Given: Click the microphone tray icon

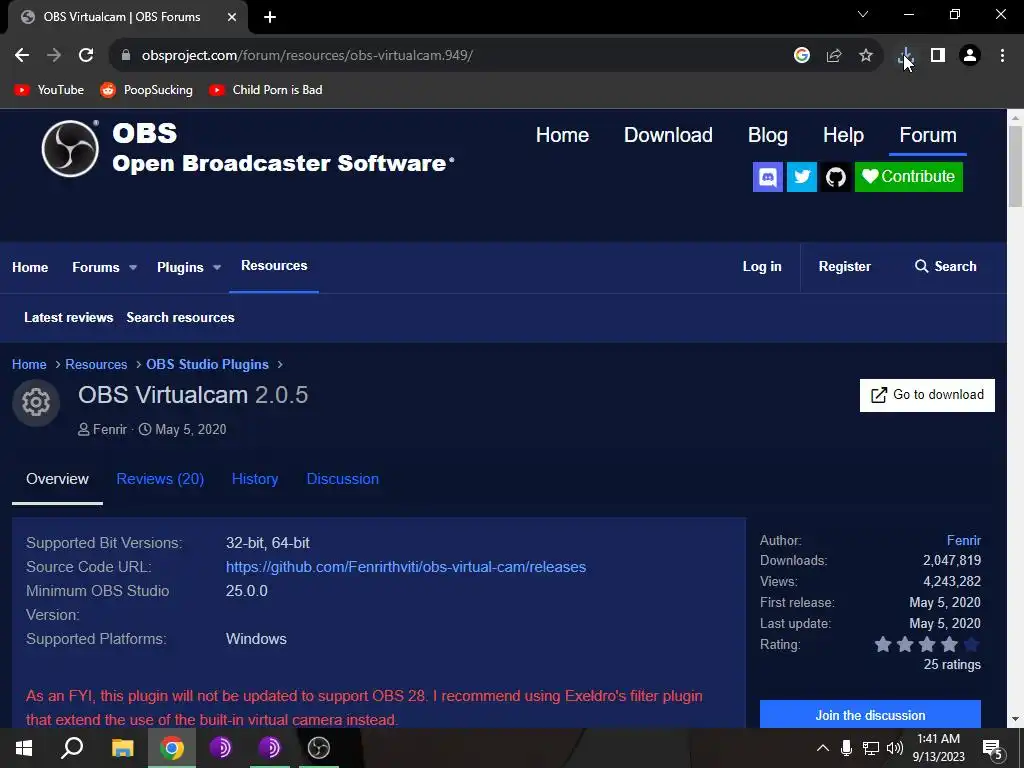Looking at the screenshot, I should [x=846, y=748].
